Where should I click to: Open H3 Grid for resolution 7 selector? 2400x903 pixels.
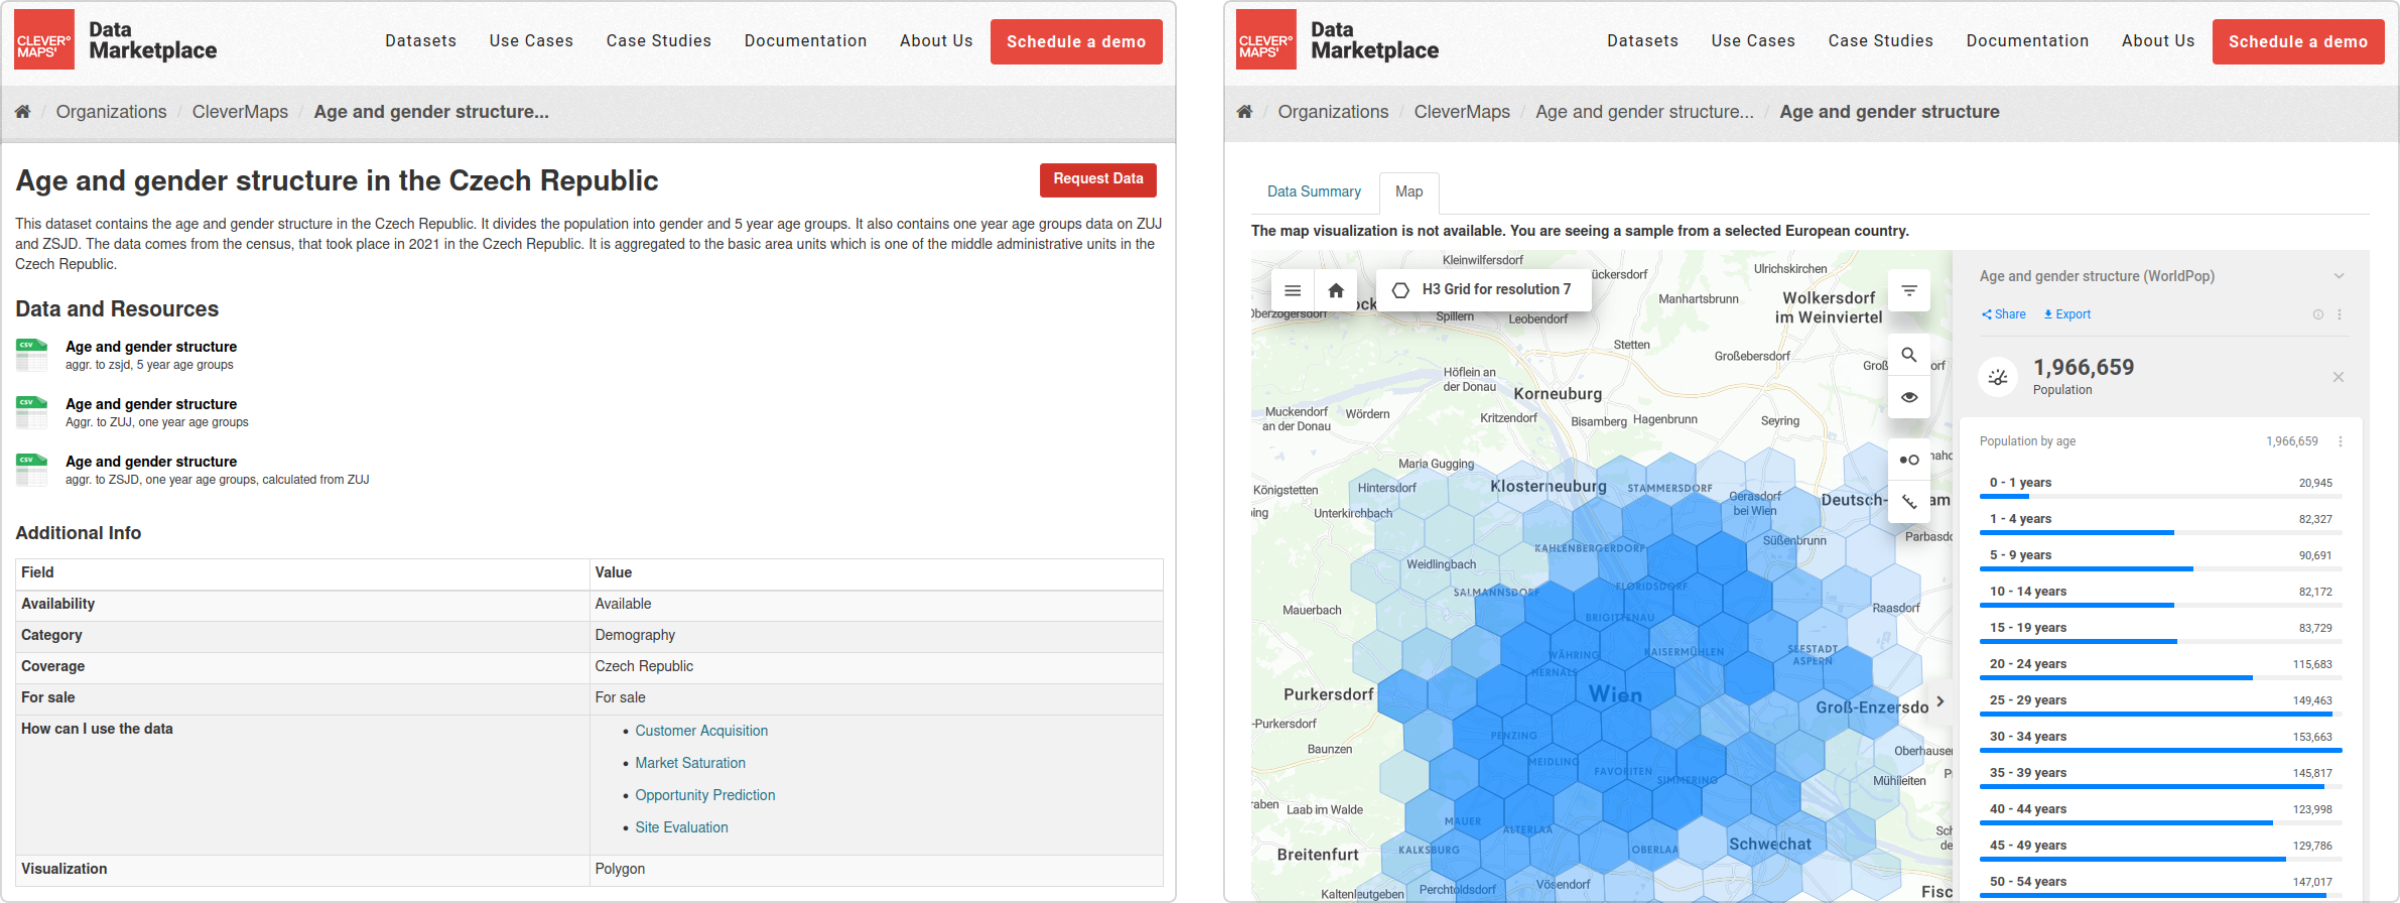[1484, 290]
